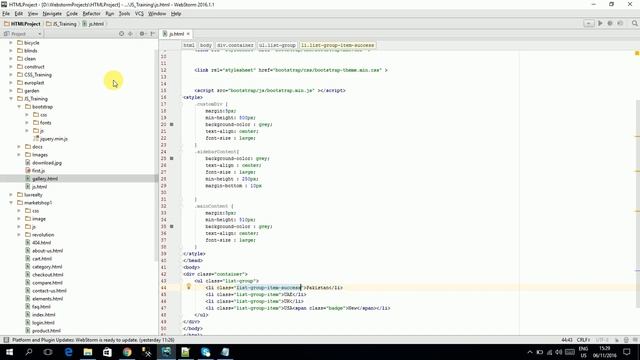Click the Scroll from Source target icon
The height and width of the screenshot is (360, 640).
tap(121, 34)
